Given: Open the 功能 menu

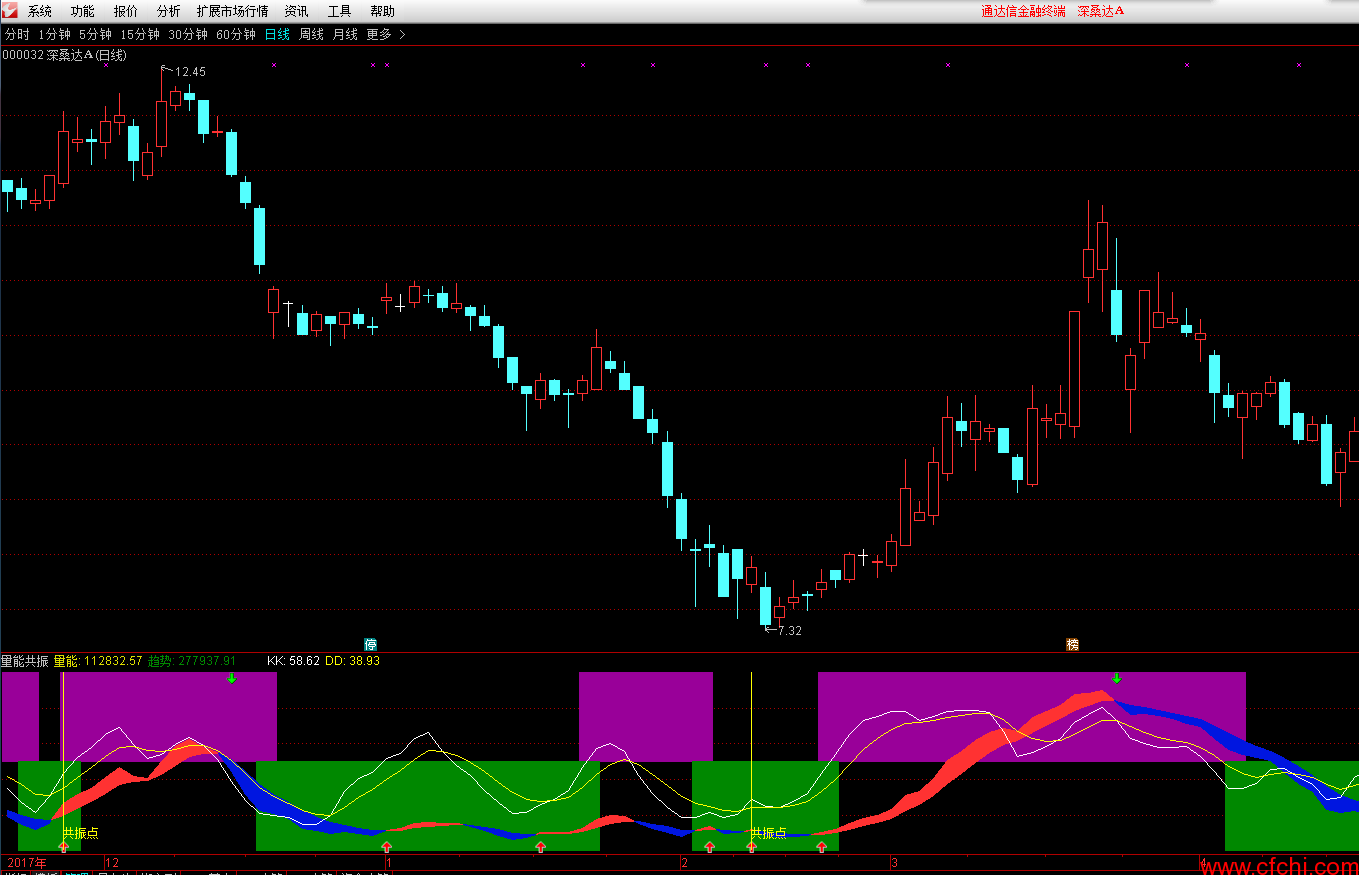Looking at the screenshot, I should (82, 11).
